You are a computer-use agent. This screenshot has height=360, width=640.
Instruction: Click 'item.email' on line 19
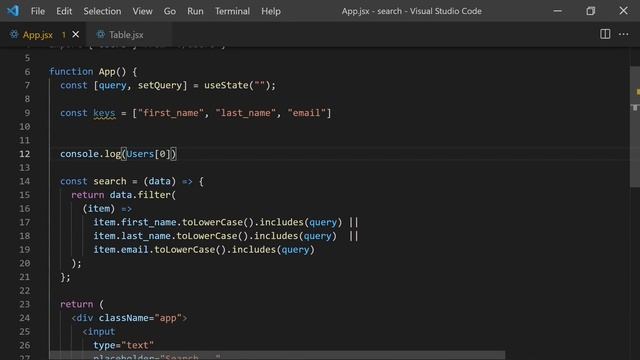point(121,249)
